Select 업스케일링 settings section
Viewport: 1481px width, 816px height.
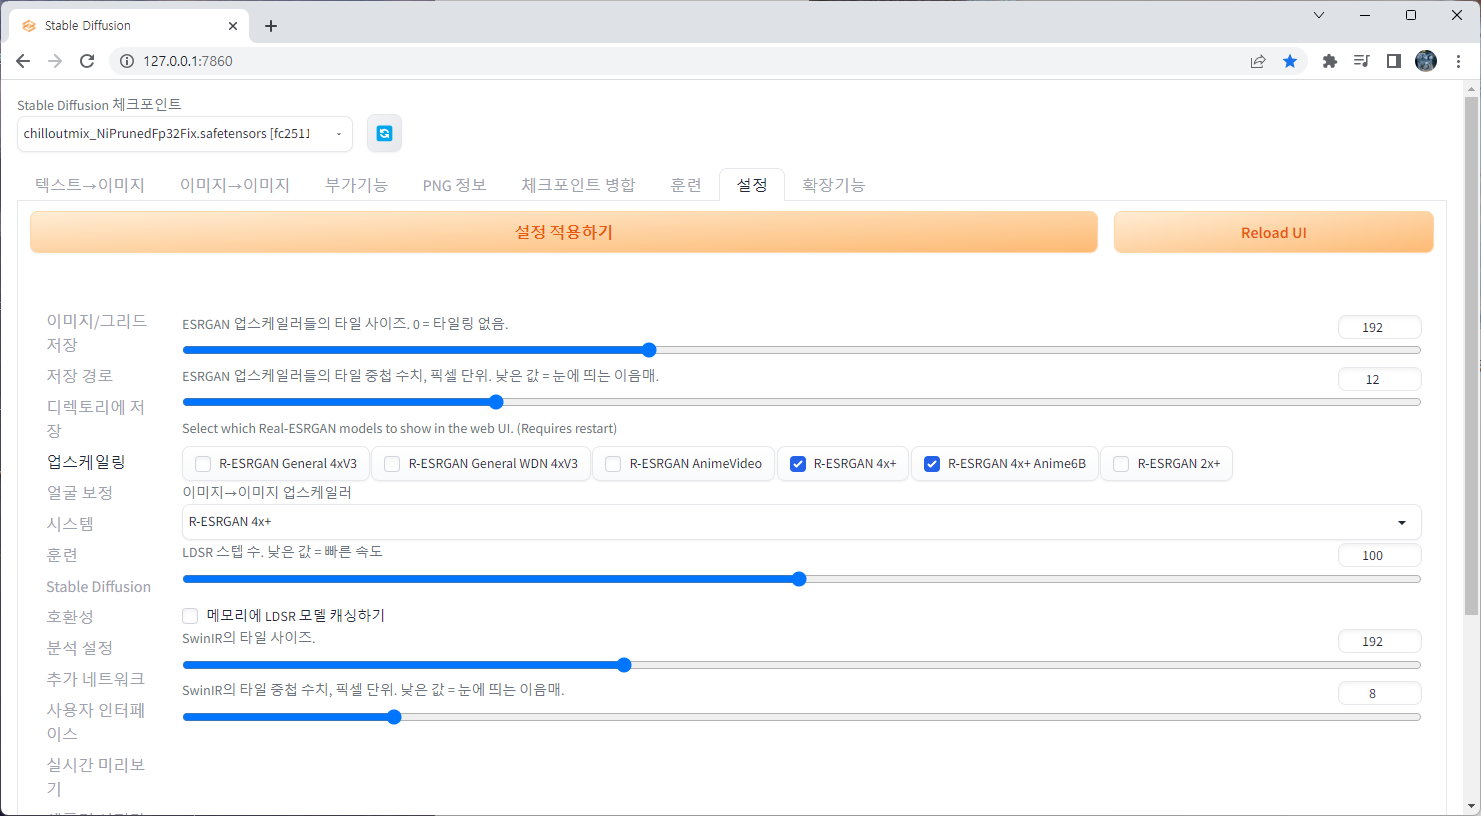86,462
